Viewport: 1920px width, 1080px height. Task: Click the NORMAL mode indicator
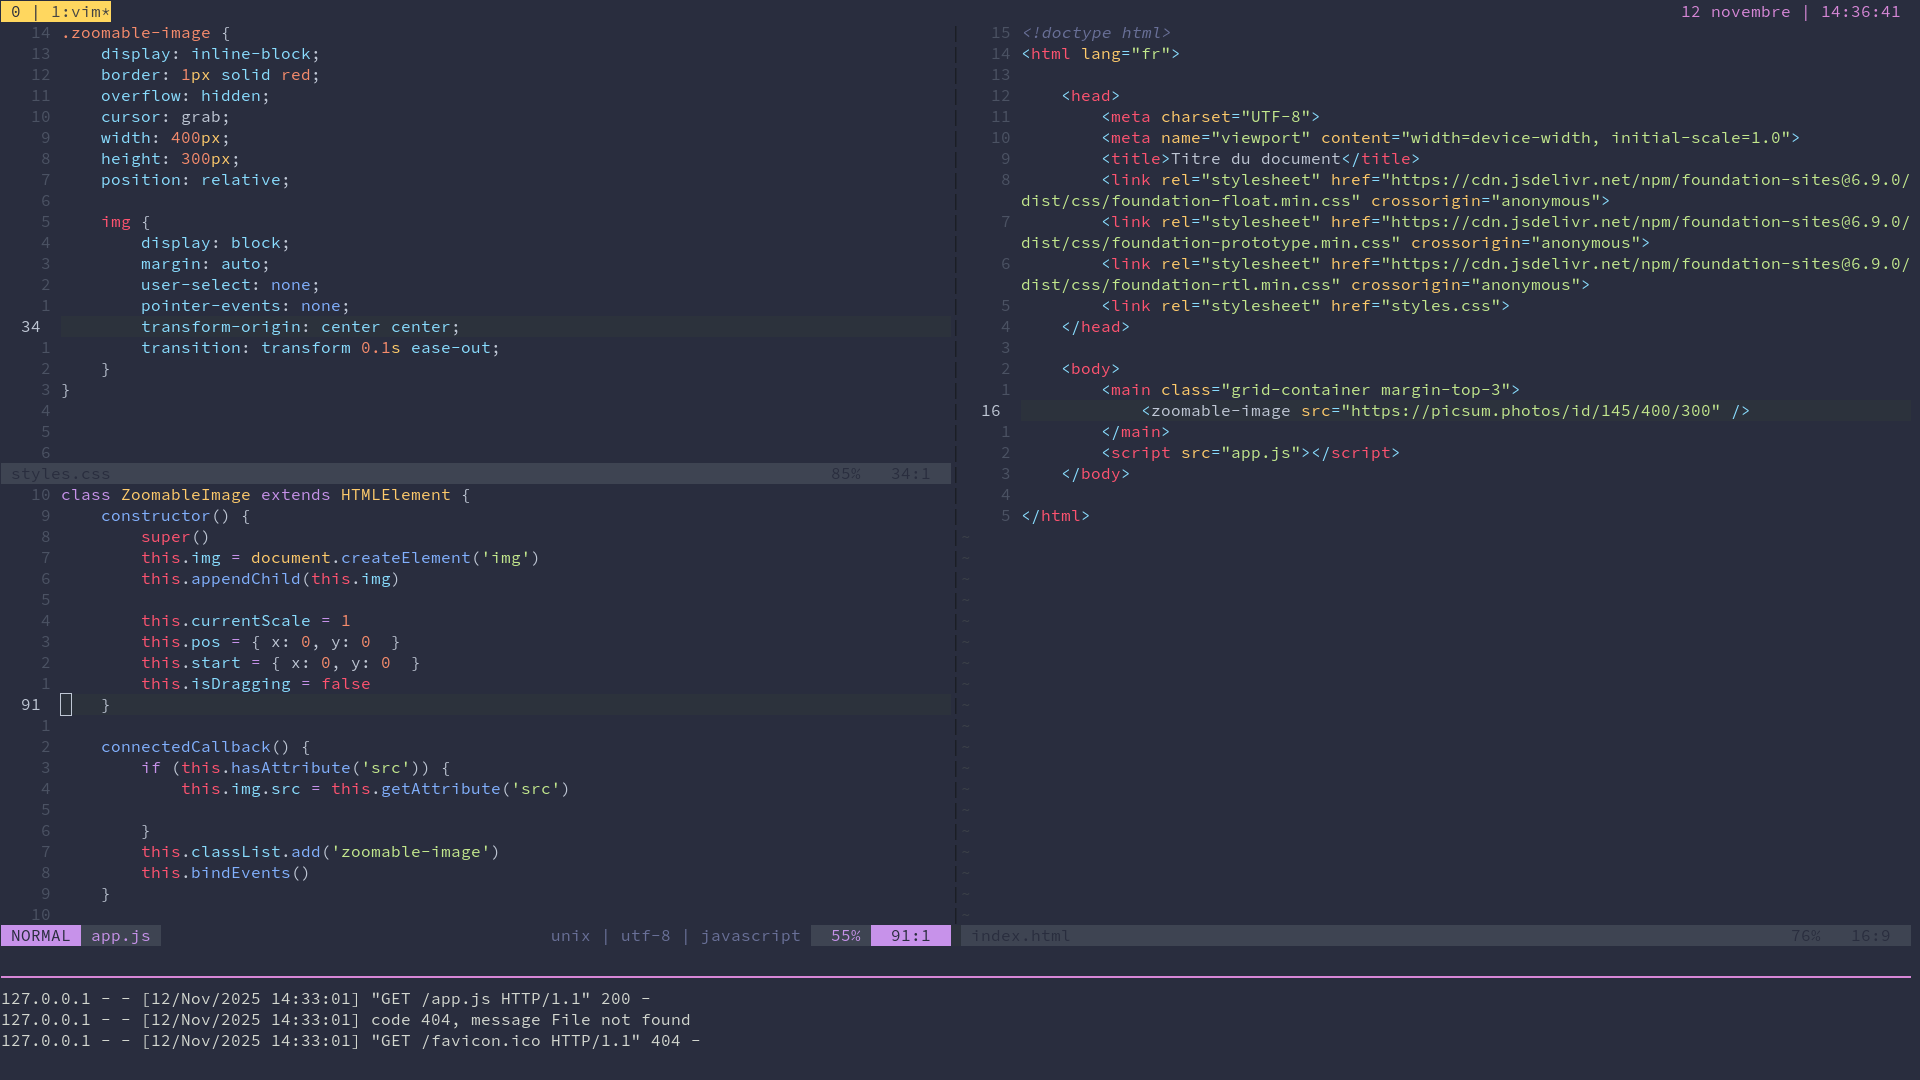coord(41,936)
